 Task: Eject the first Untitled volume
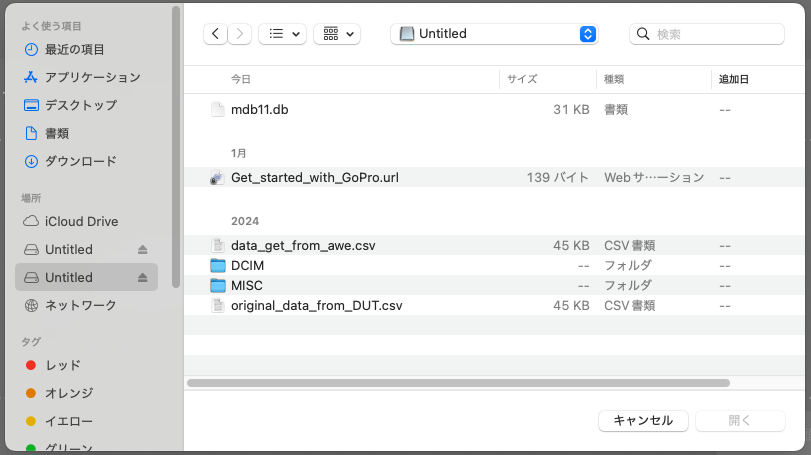point(142,249)
